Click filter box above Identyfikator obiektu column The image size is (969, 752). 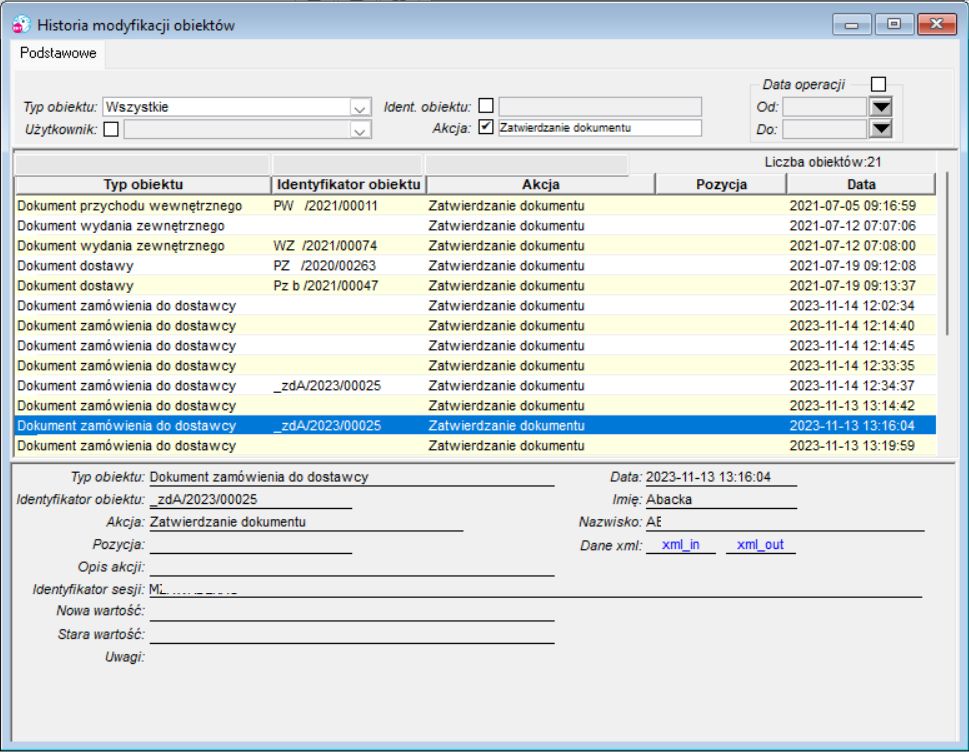click(x=347, y=164)
